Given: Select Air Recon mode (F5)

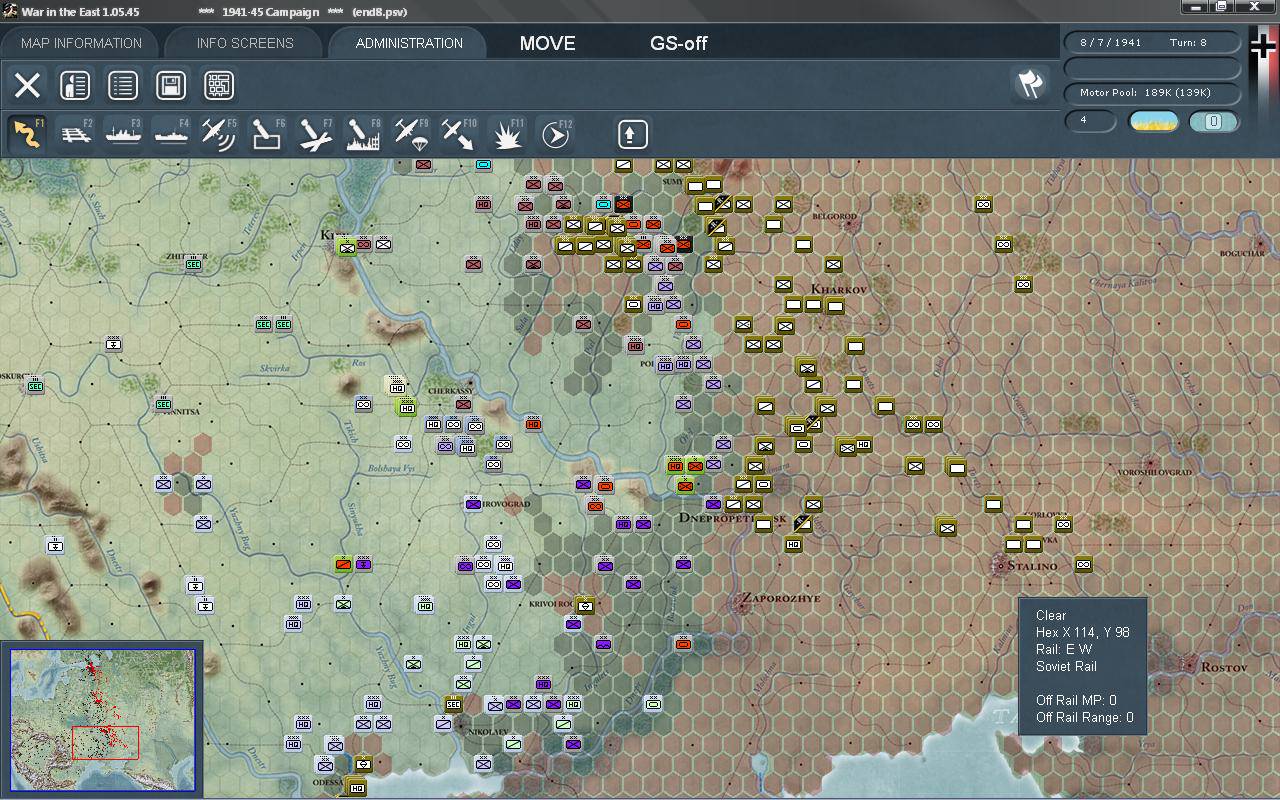Looking at the screenshot, I should point(219,134).
